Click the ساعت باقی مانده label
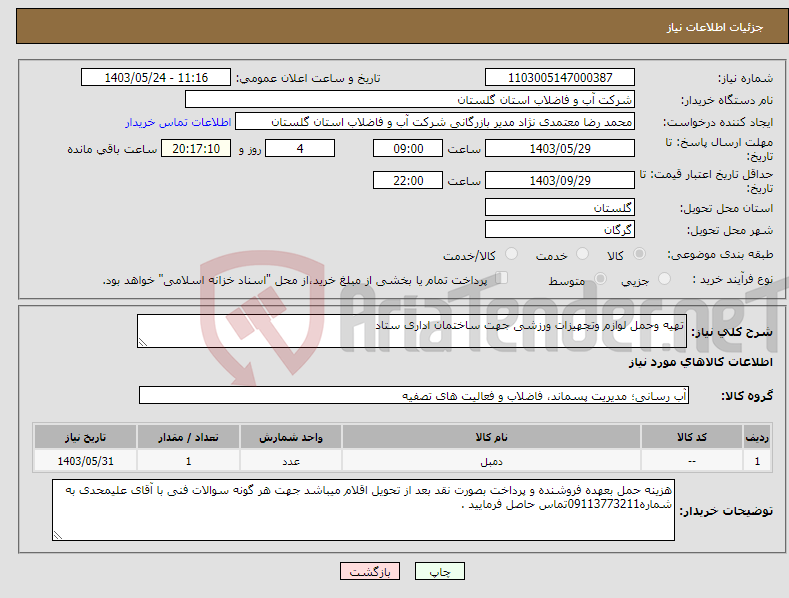Image resolution: width=789 pixels, height=598 pixels. click(112, 149)
